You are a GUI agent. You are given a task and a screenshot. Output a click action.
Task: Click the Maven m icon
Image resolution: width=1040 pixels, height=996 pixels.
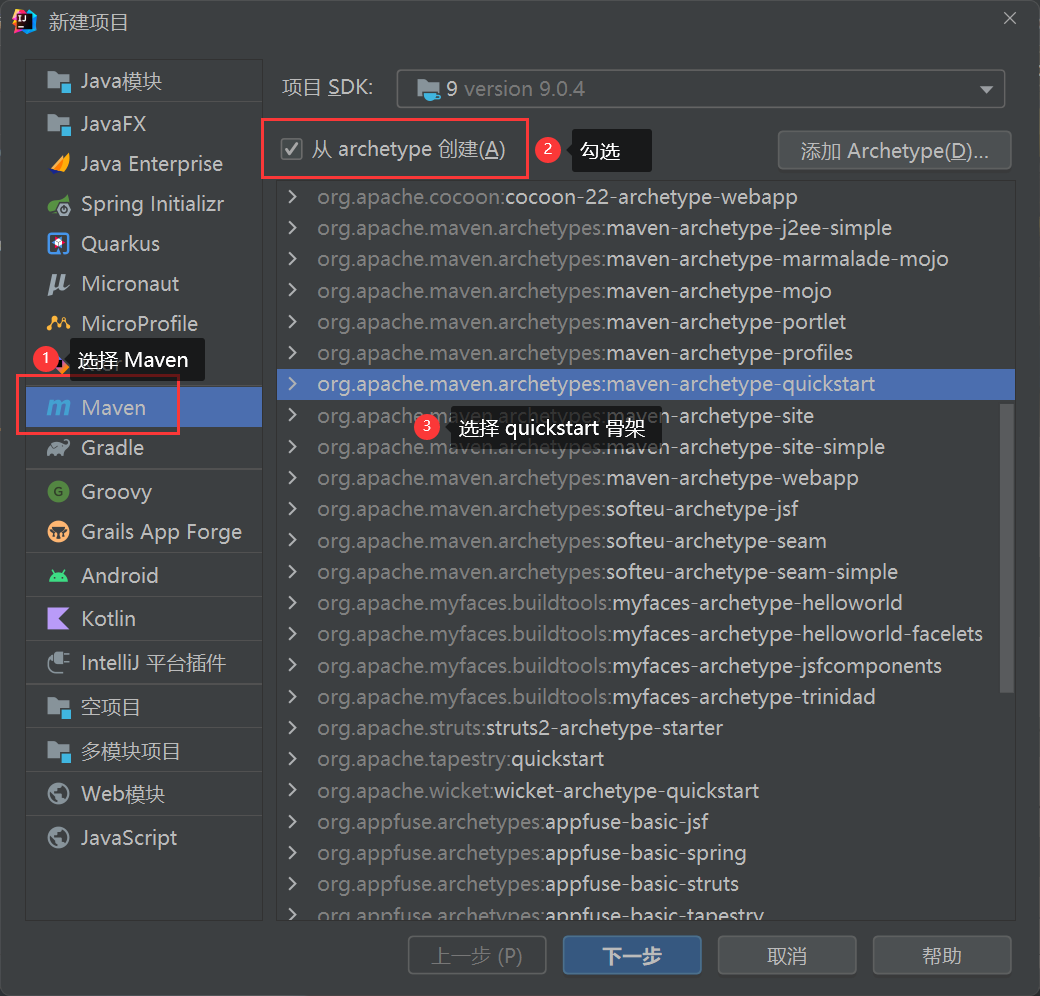[58, 407]
